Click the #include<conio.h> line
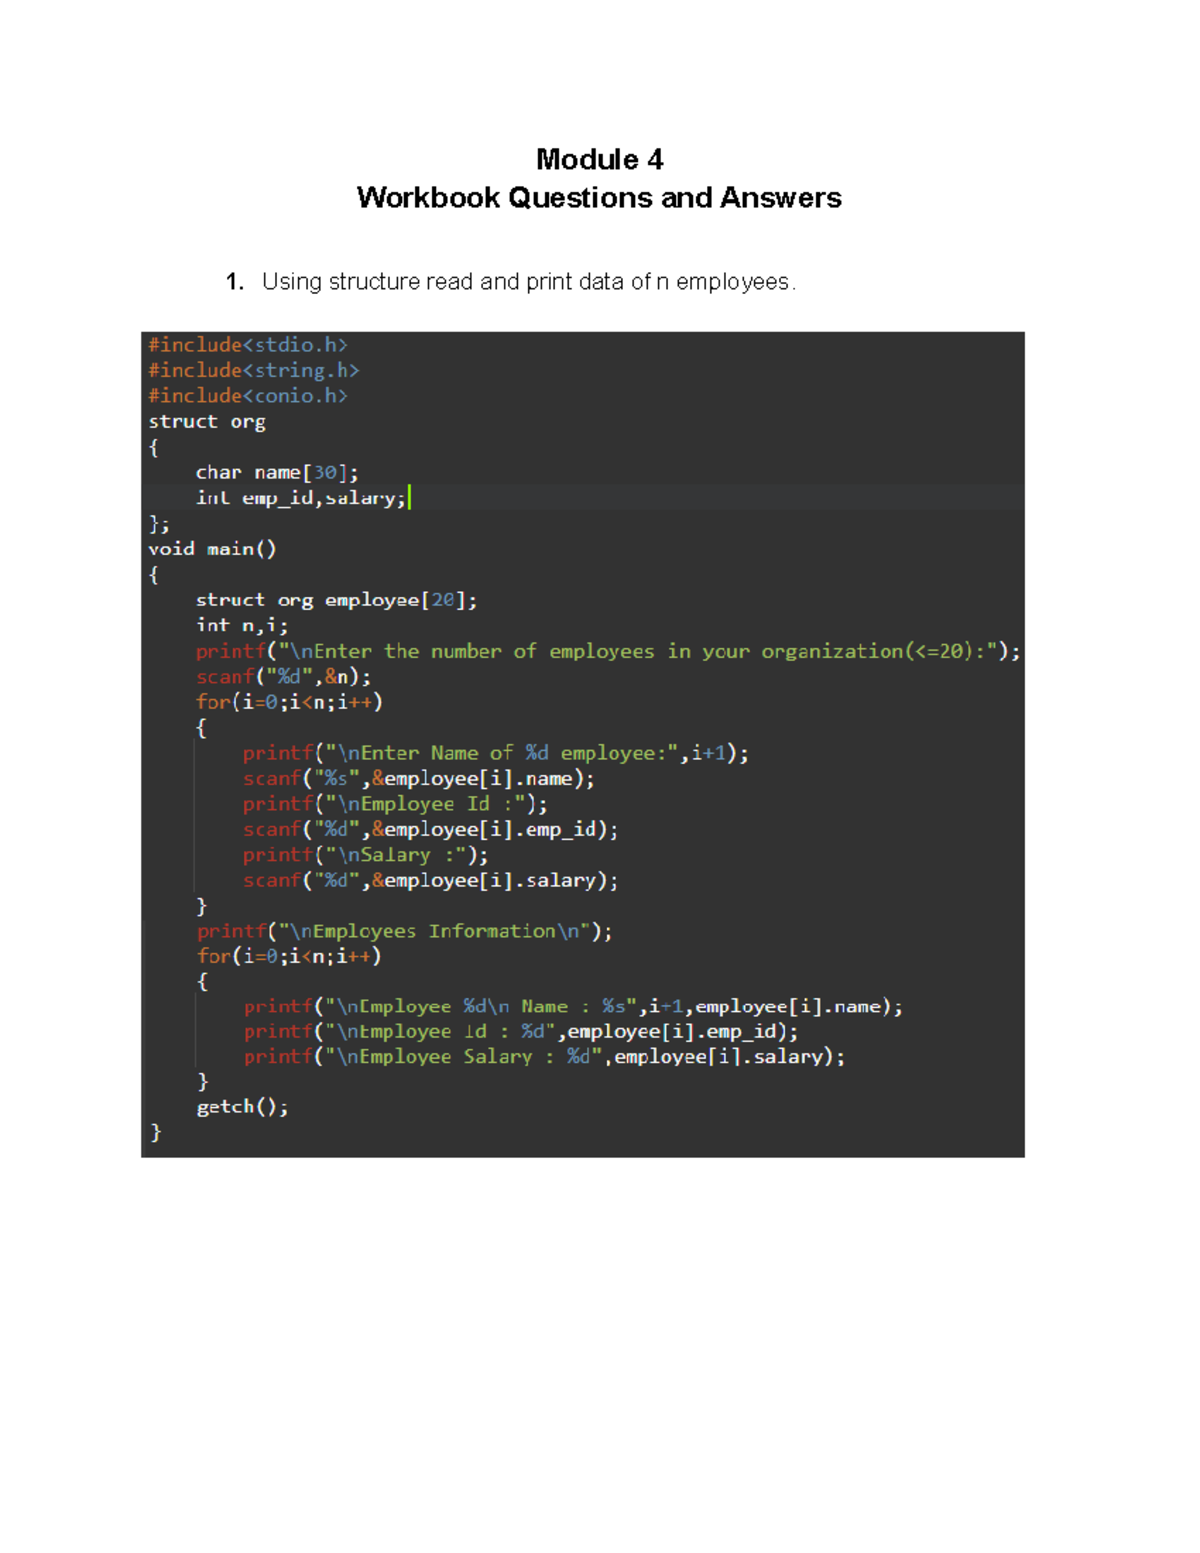1200x1553 pixels. (248, 395)
